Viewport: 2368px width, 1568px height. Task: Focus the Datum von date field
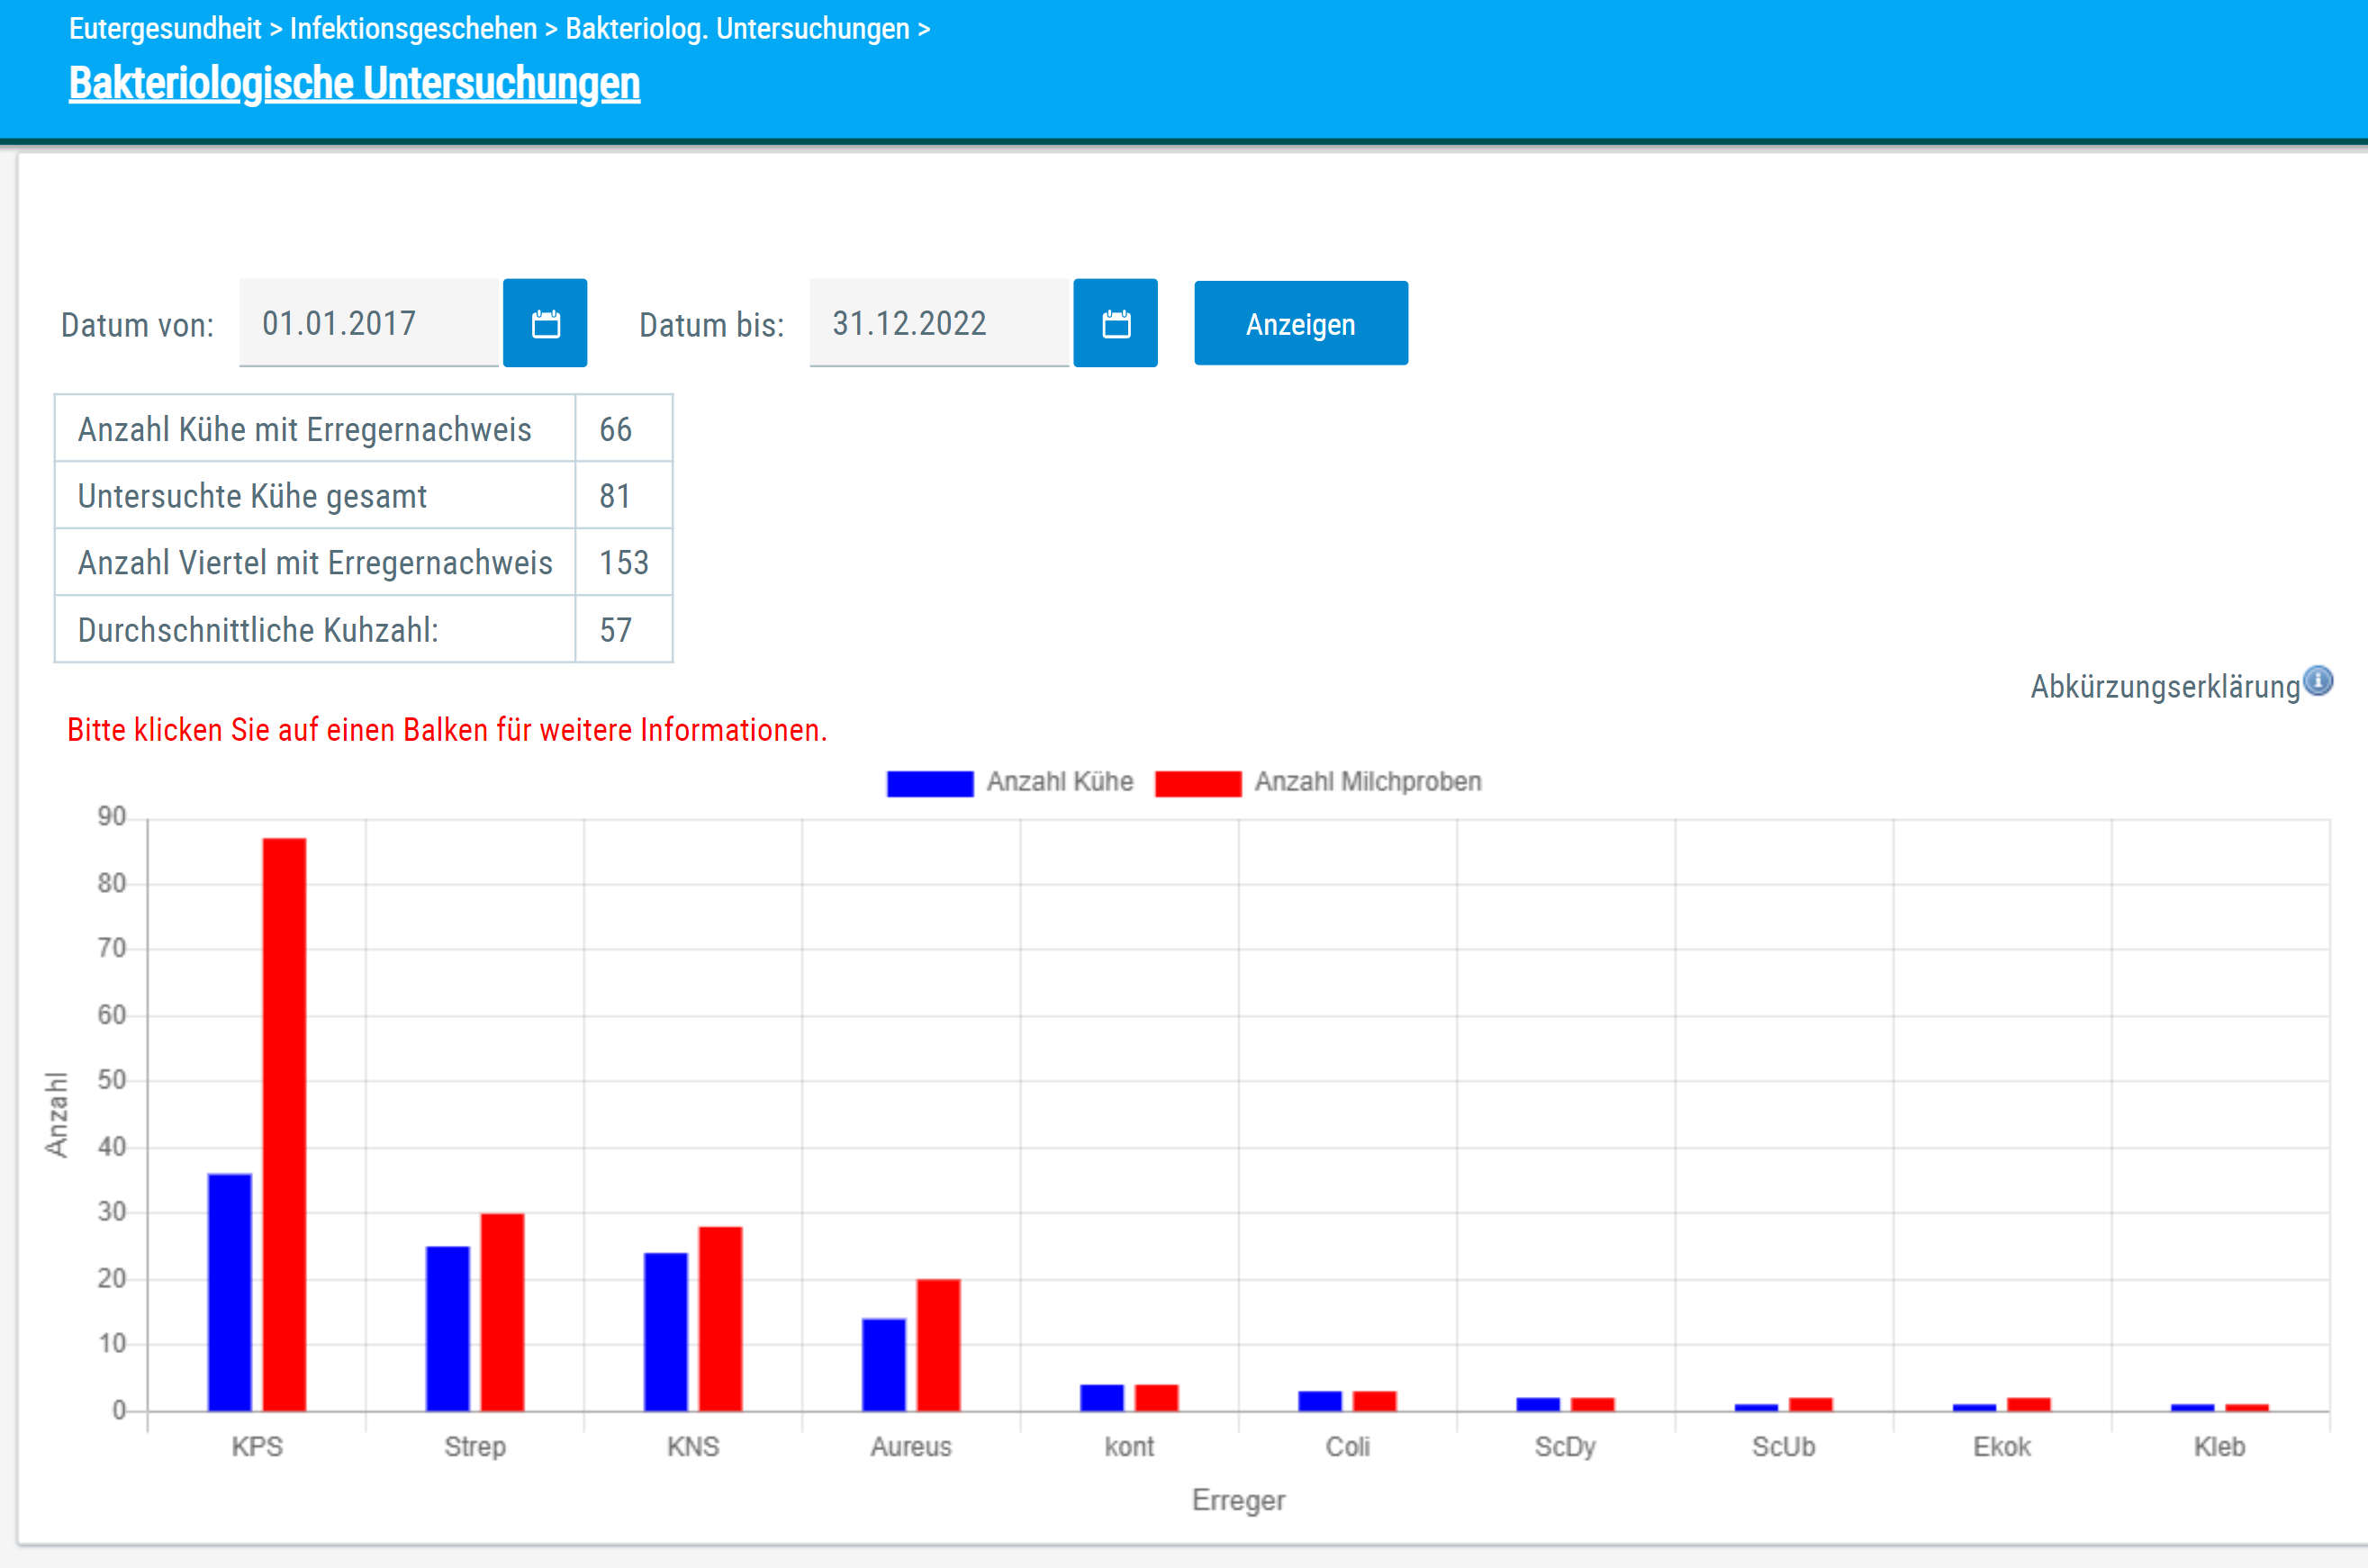point(369,323)
